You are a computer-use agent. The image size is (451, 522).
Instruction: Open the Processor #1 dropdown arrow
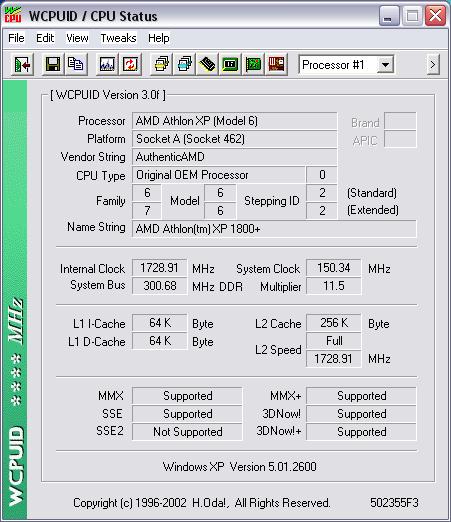click(385, 64)
